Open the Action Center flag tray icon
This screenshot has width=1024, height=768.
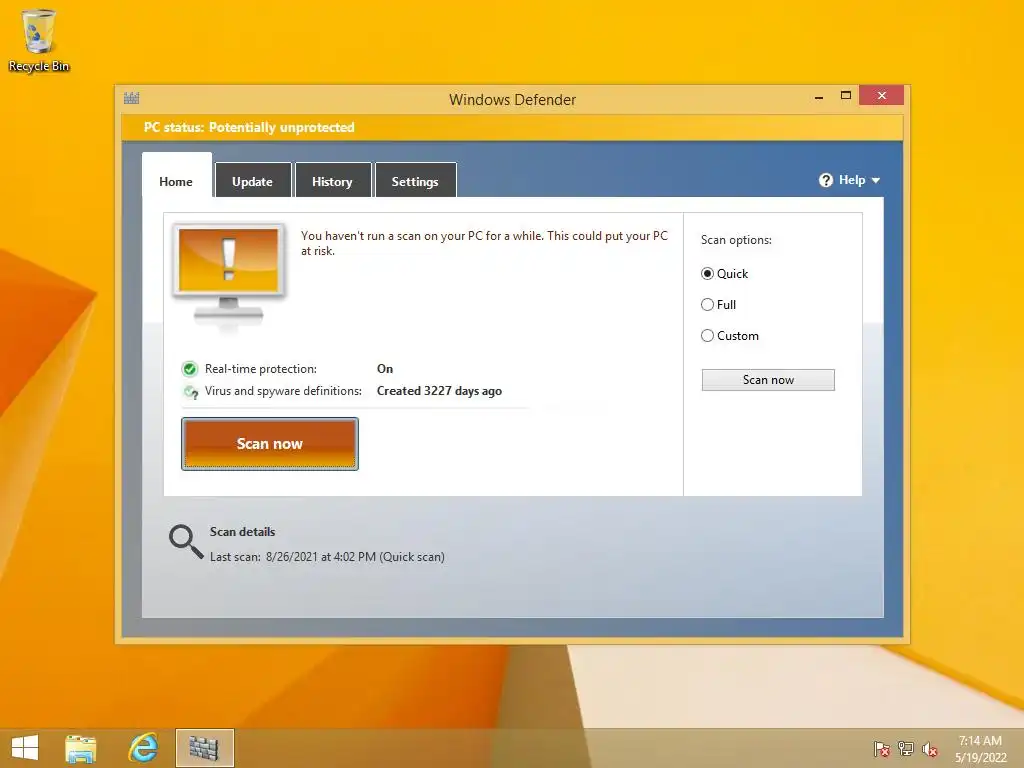[881, 749]
